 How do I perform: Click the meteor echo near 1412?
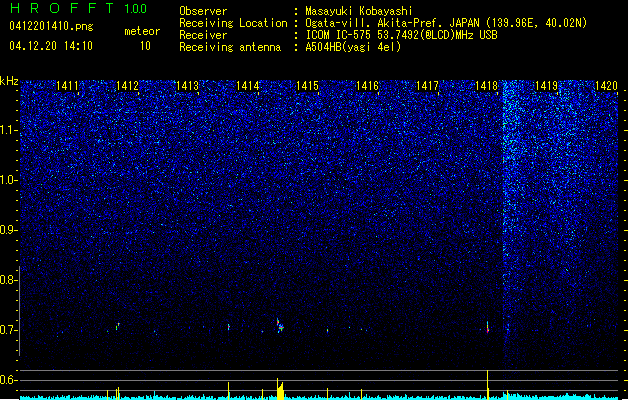(118, 326)
